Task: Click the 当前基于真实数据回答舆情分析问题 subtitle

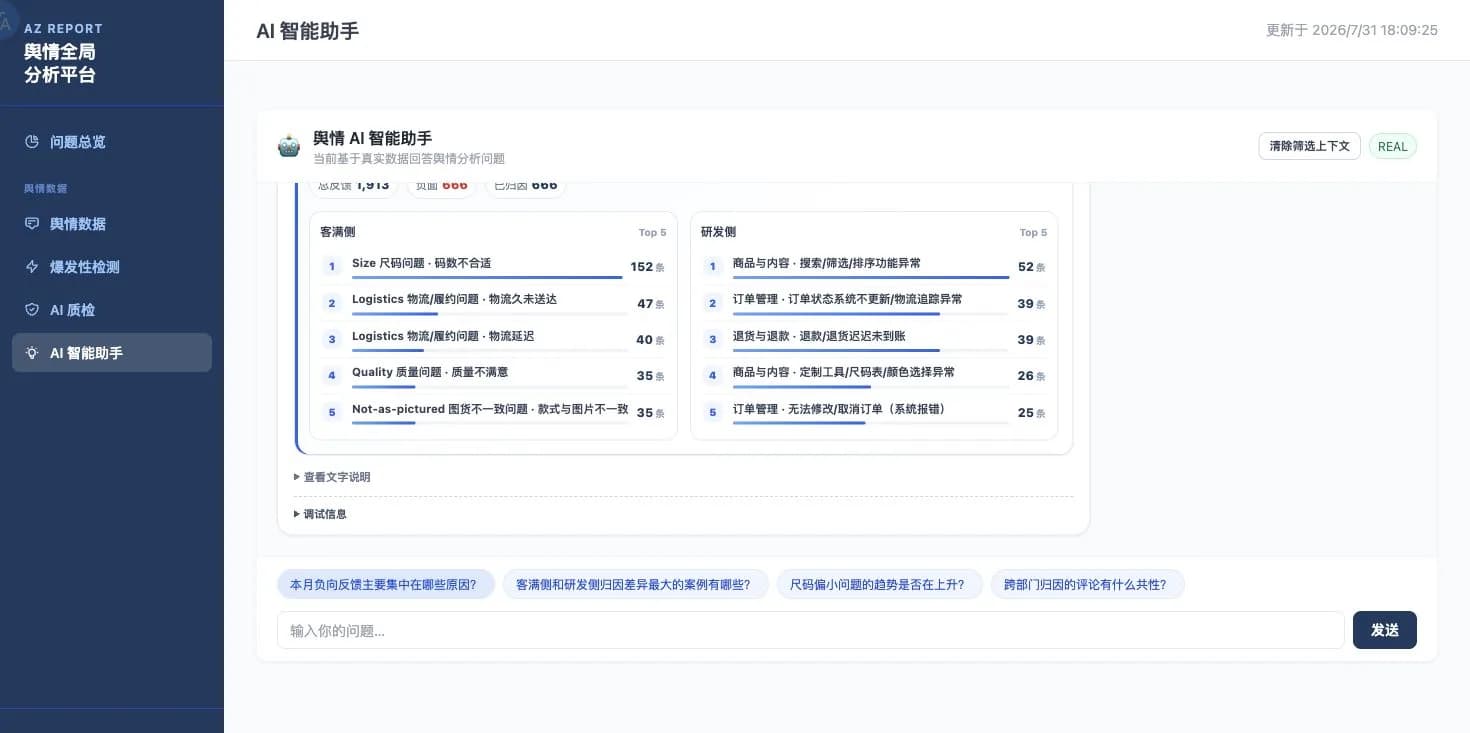Action: click(x=409, y=159)
